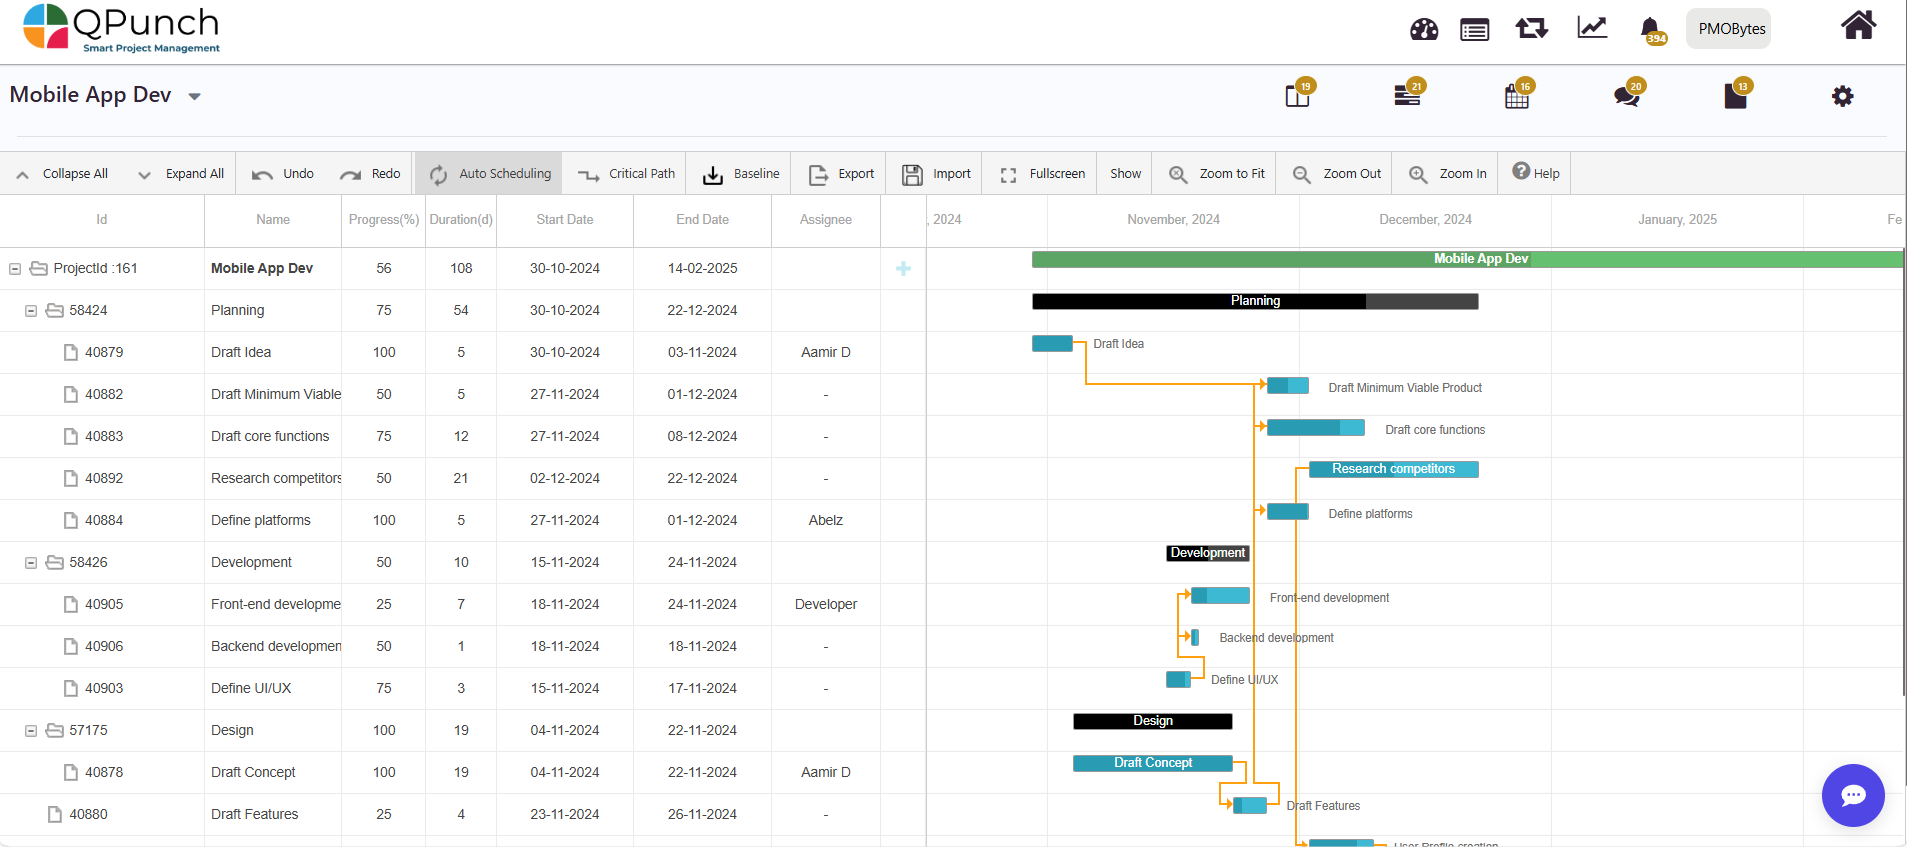Open the dashboard gauge icon
This screenshot has height=847, width=1907.
tap(1423, 30)
